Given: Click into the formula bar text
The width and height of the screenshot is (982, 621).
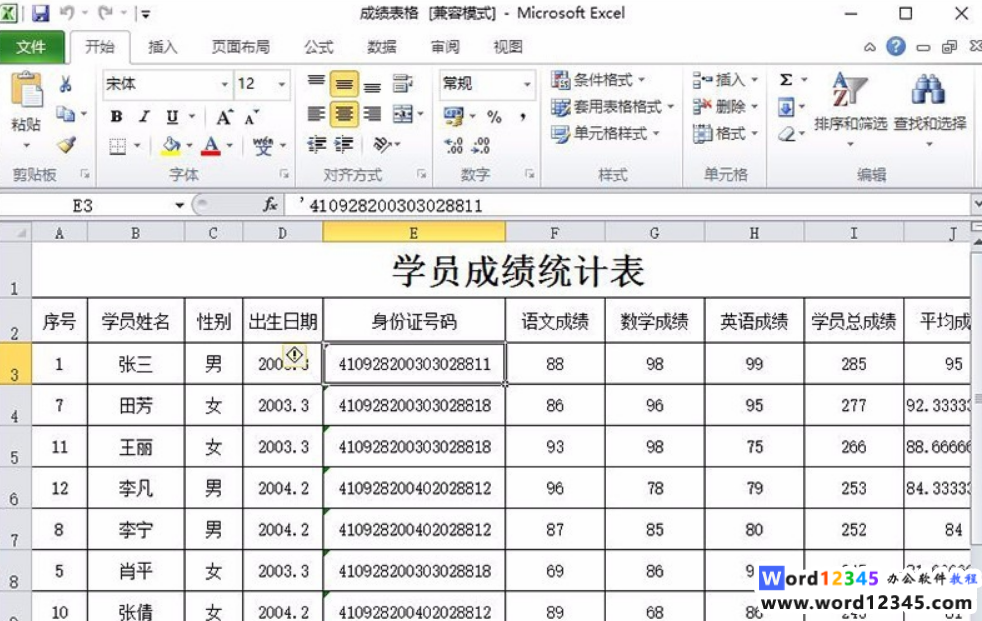Looking at the screenshot, I should (628, 205).
